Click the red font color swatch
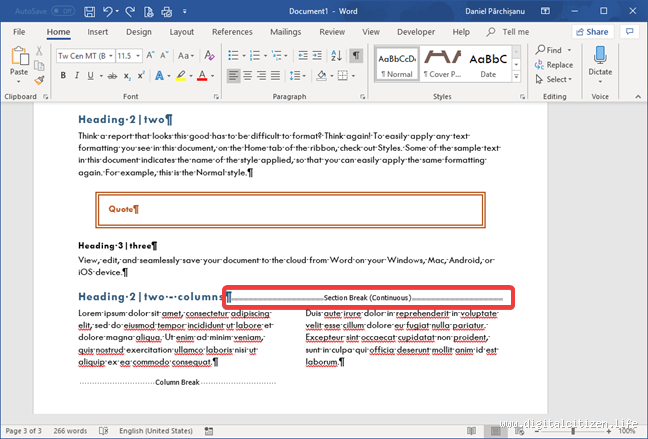Viewport: 648px width, 439px height. point(201,76)
